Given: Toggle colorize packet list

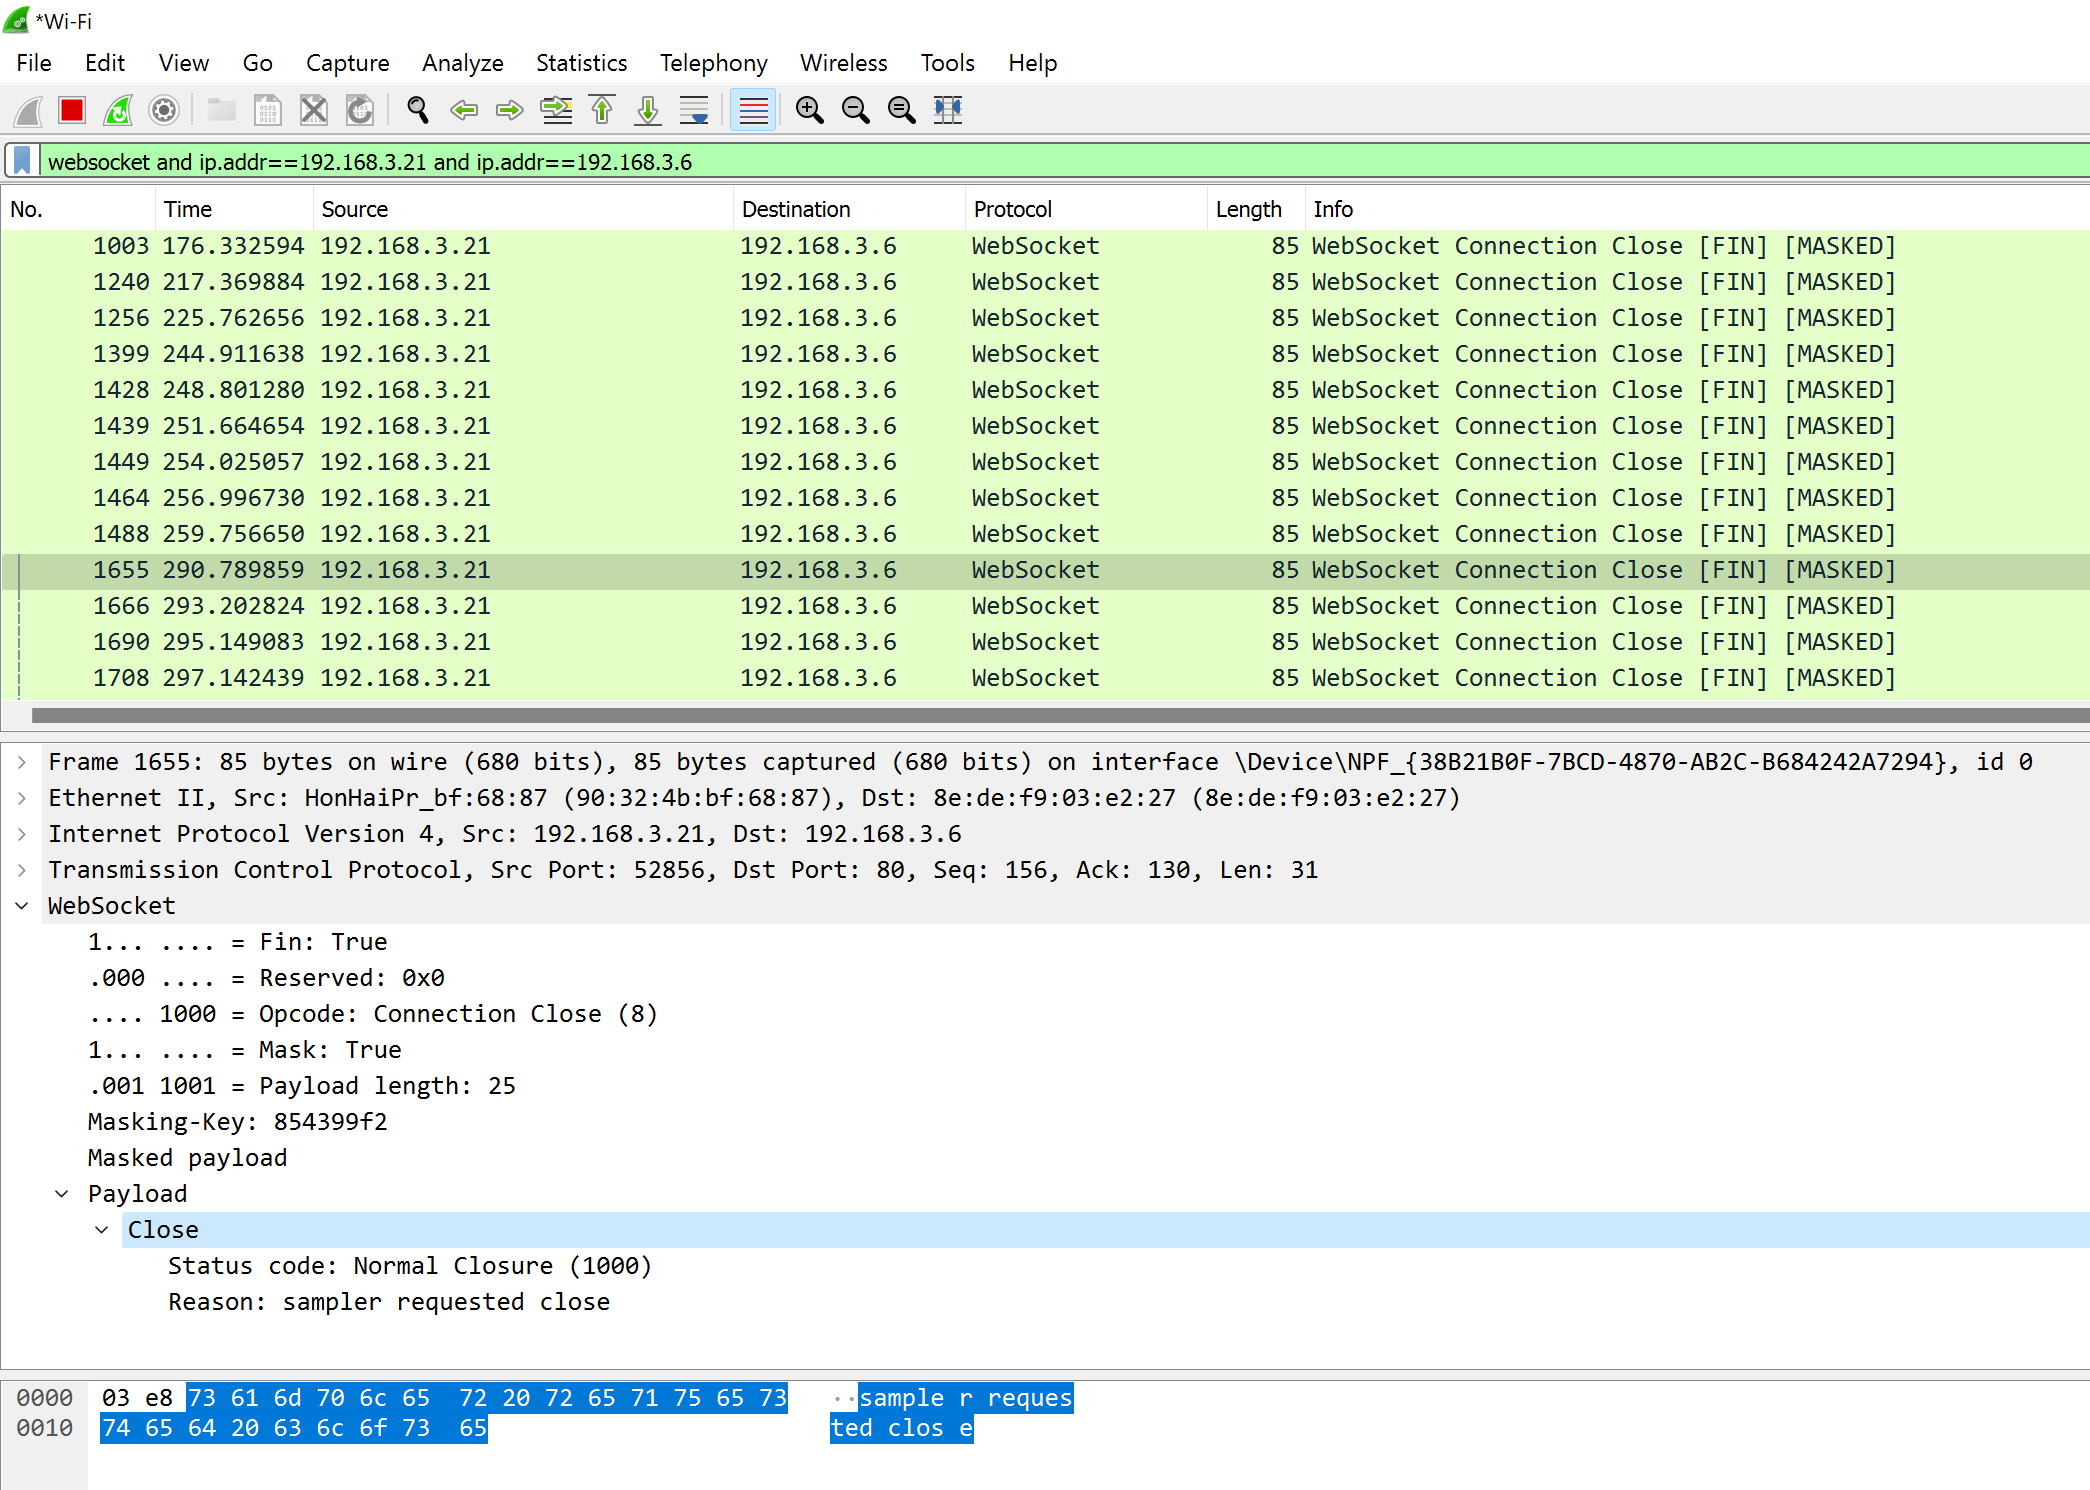Looking at the screenshot, I should coord(753,110).
